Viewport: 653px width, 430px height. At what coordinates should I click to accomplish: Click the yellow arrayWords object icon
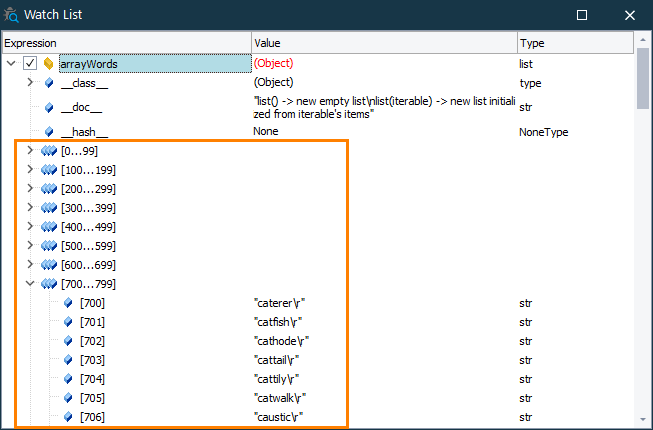(x=48, y=64)
